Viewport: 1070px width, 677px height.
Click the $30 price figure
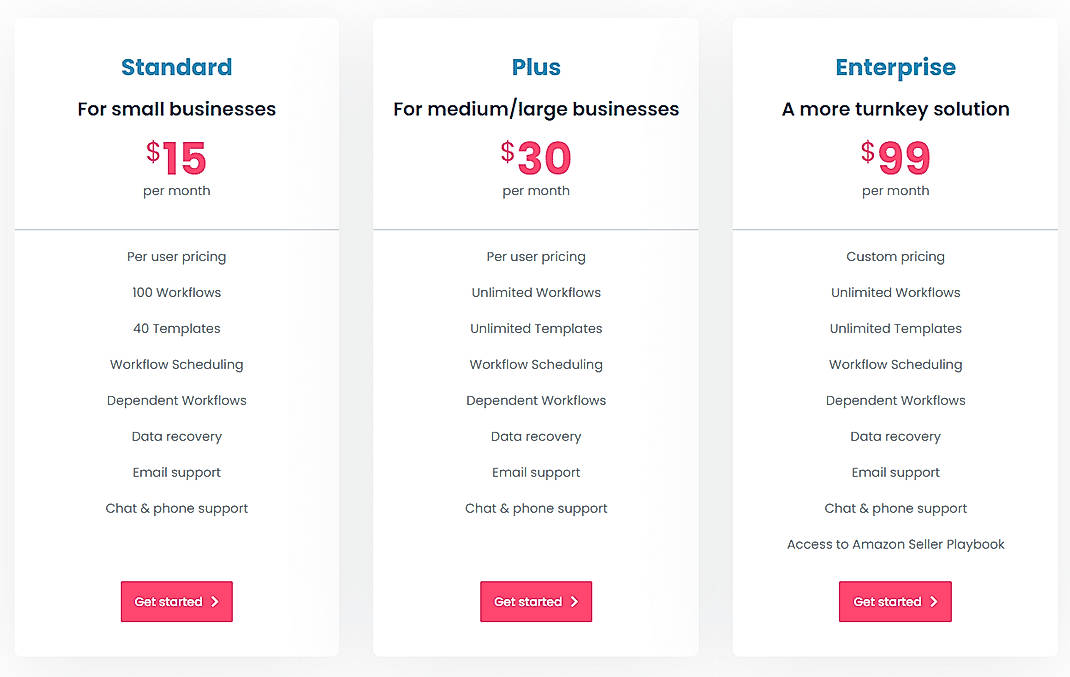(536, 157)
